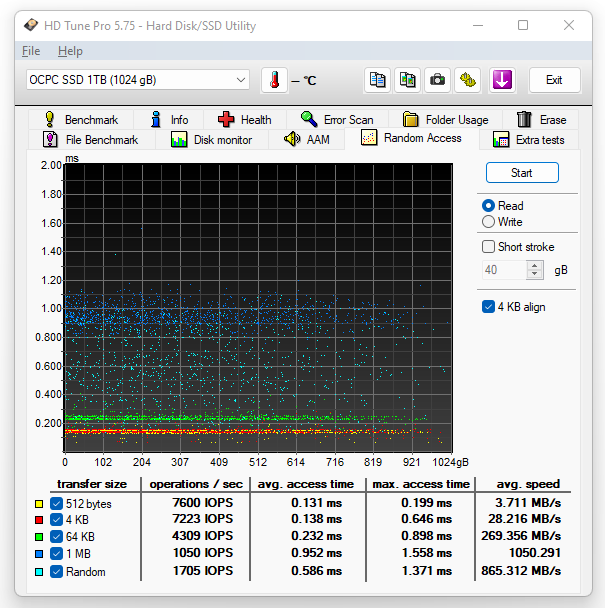This screenshot has width=605, height=608.
Task: Click the Disk monitor chart icon
Action: tap(179, 139)
